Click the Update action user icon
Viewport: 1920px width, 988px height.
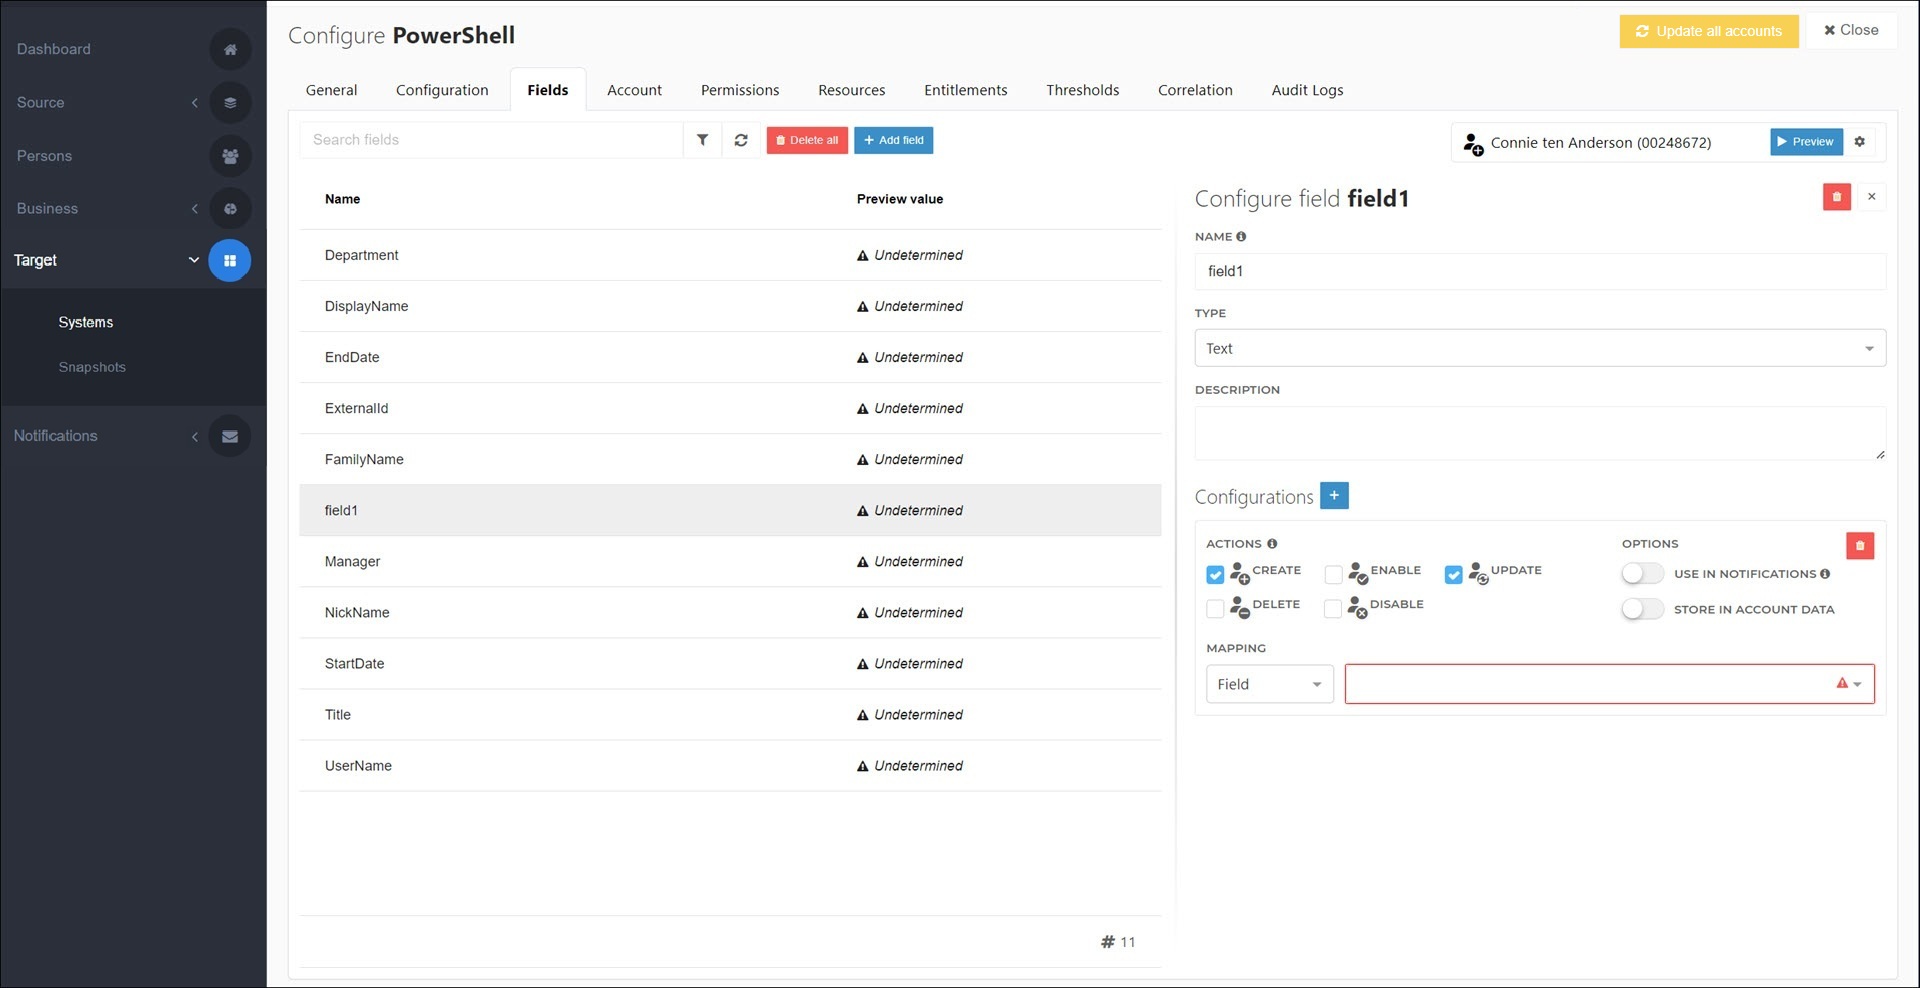point(1478,573)
